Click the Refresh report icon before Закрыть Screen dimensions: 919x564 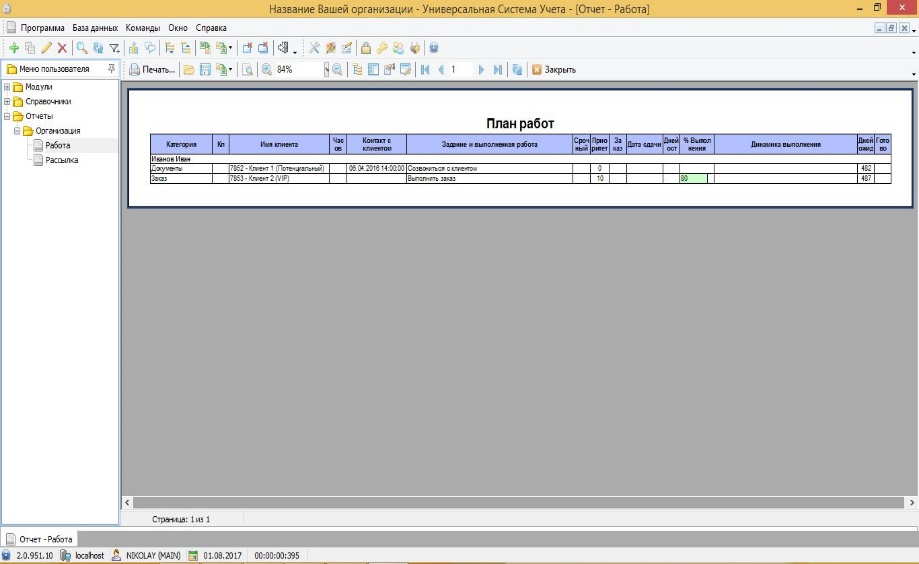pos(517,70)
